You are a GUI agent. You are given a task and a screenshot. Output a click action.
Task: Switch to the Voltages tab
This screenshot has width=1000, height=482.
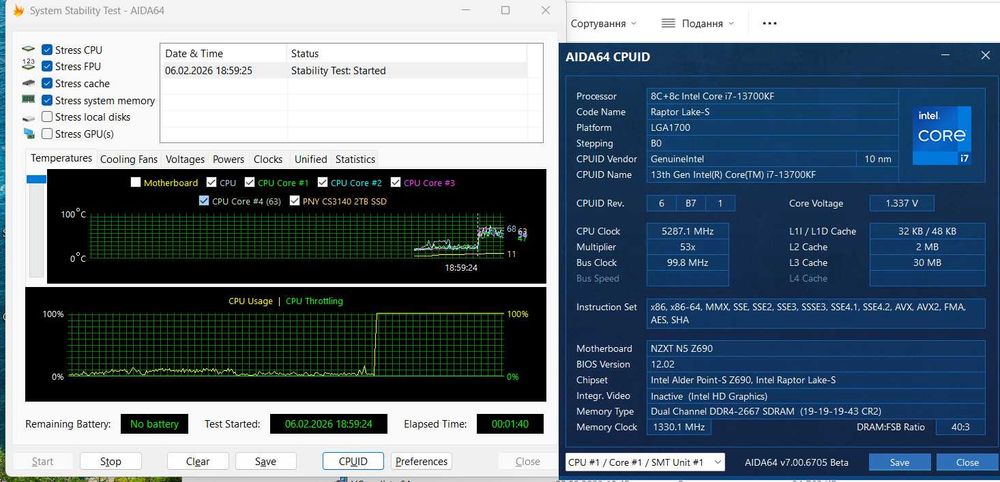[x=185, y=159]
